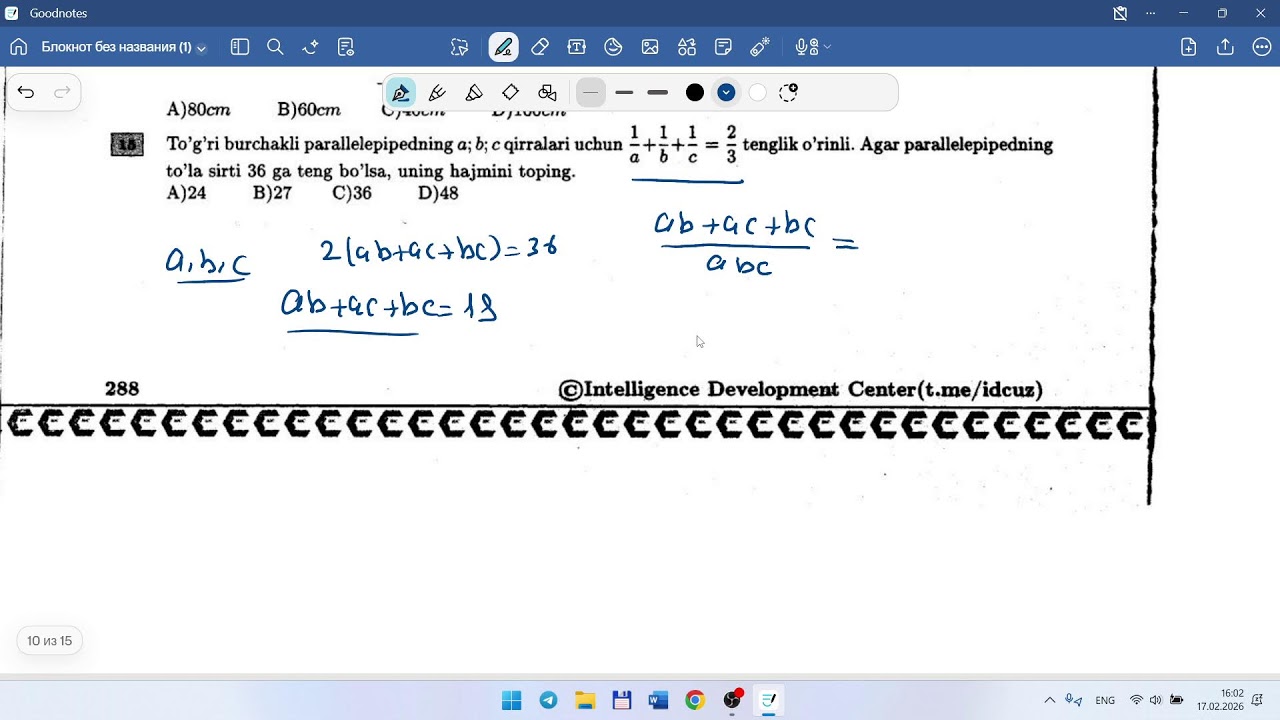Select the Eraser tool
This screenshot has height=720, width=1280.
pos(540,47)
